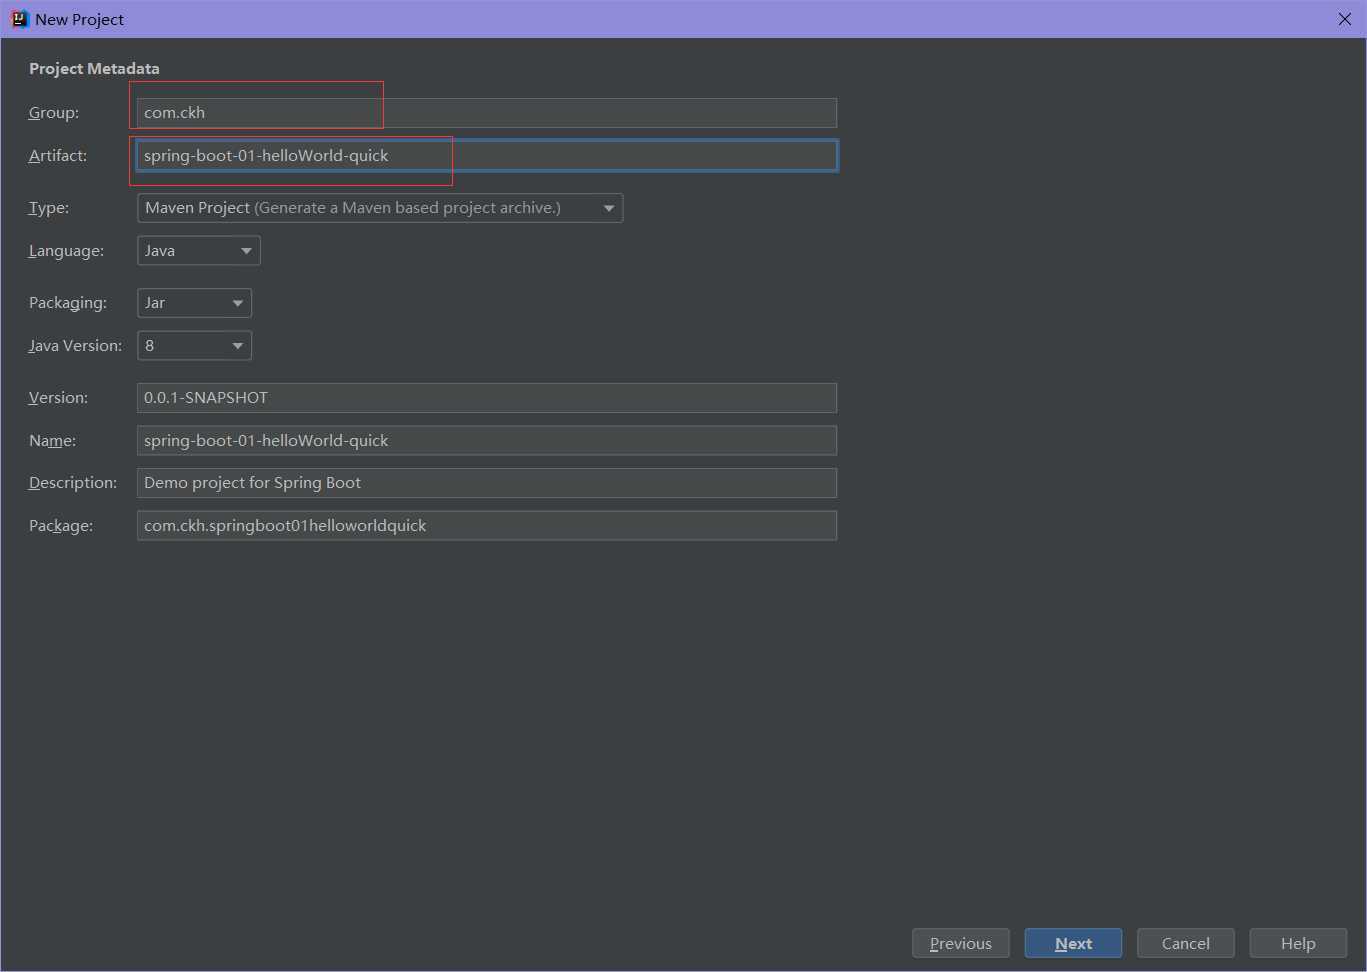Click the Package input field
The height and width of the screenshot is (972, 1367).
point(486,526)
